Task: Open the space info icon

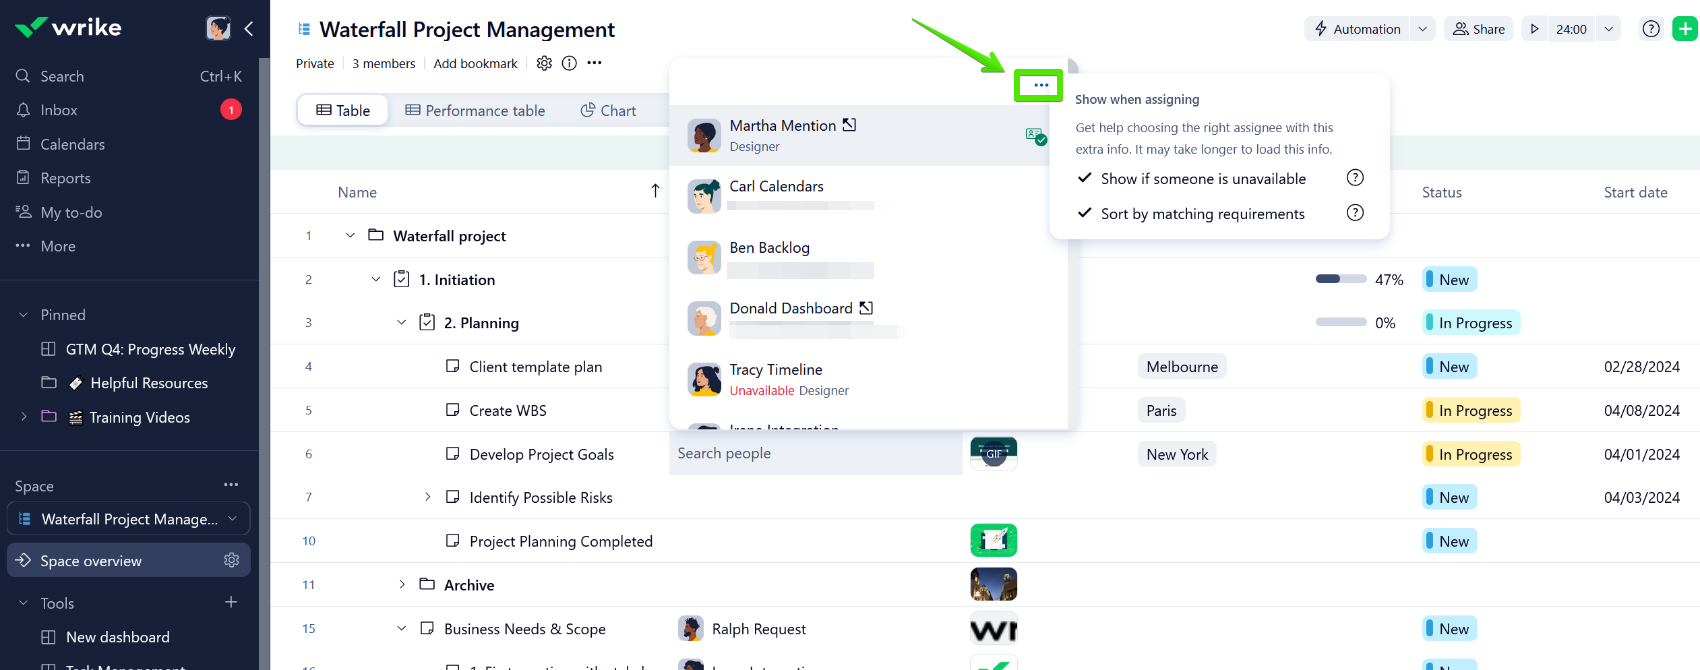Action: coord(569,63)
